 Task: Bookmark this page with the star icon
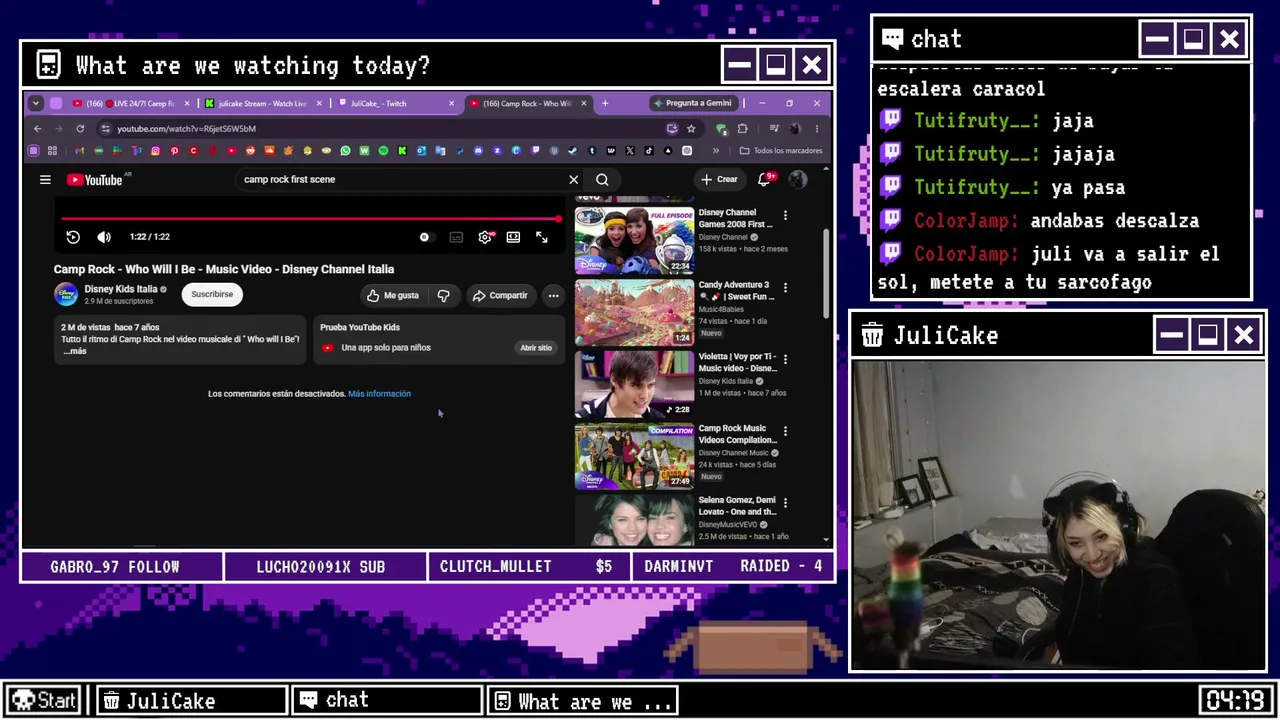[x=691, y=129]
